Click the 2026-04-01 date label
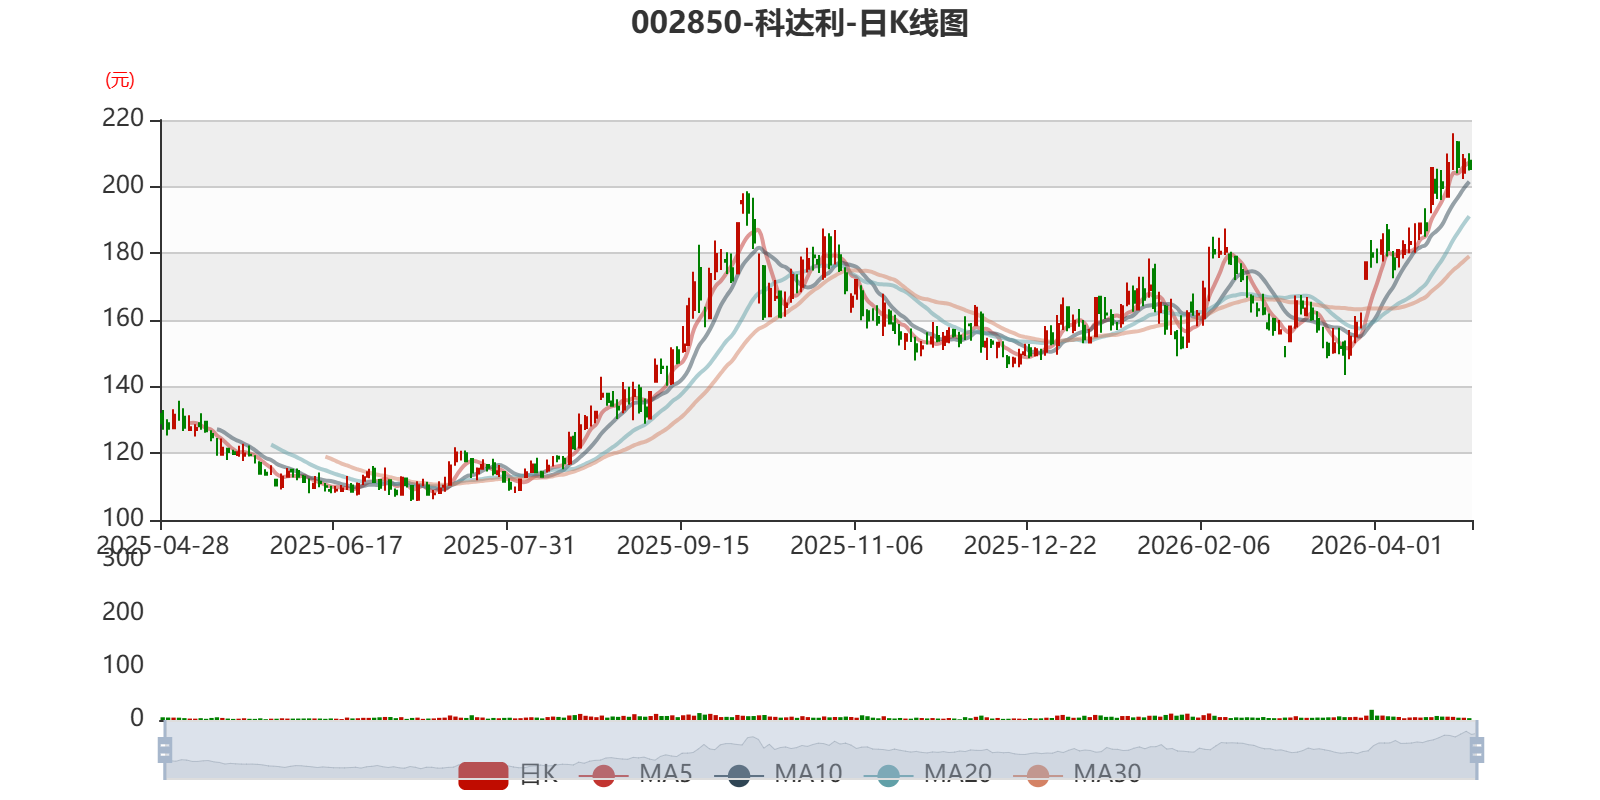 pos(1376,546)
